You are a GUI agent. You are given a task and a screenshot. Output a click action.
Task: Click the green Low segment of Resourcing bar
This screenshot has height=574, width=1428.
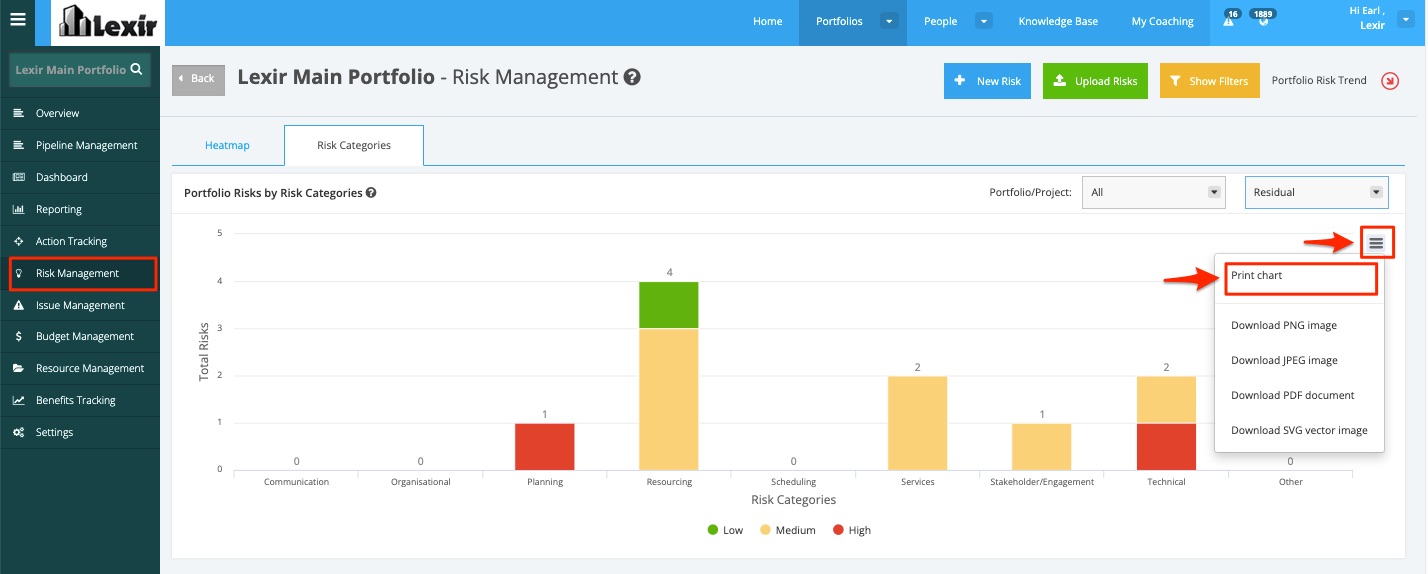(x=669, y=305)
